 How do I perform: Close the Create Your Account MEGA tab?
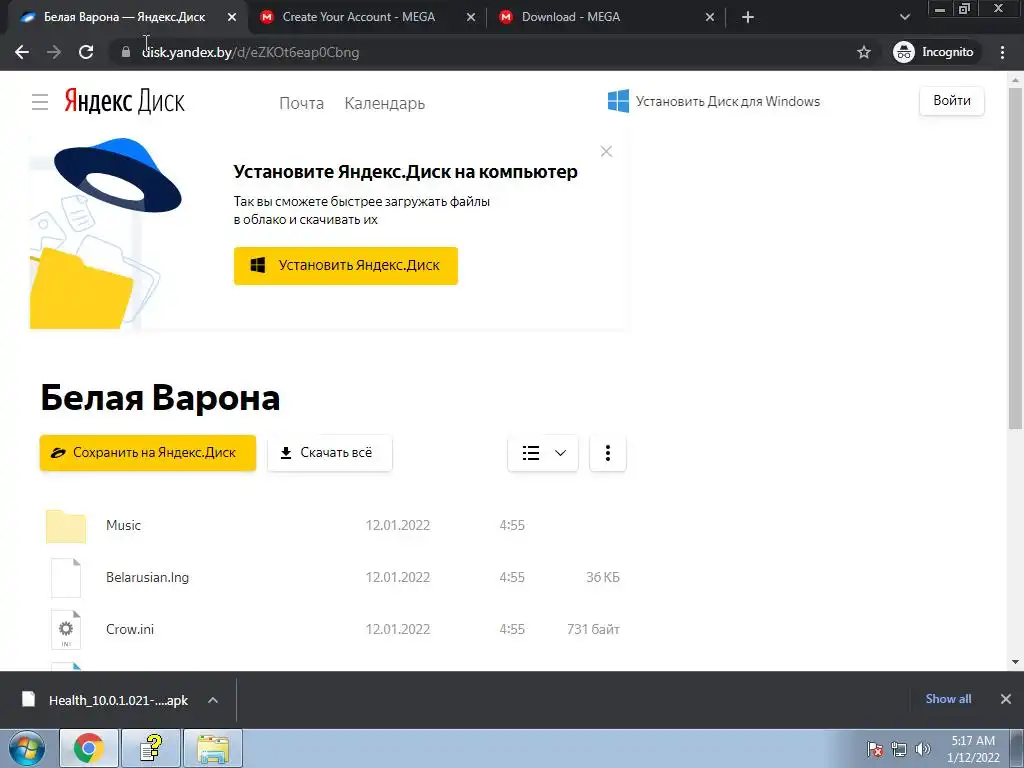[471, 18]
